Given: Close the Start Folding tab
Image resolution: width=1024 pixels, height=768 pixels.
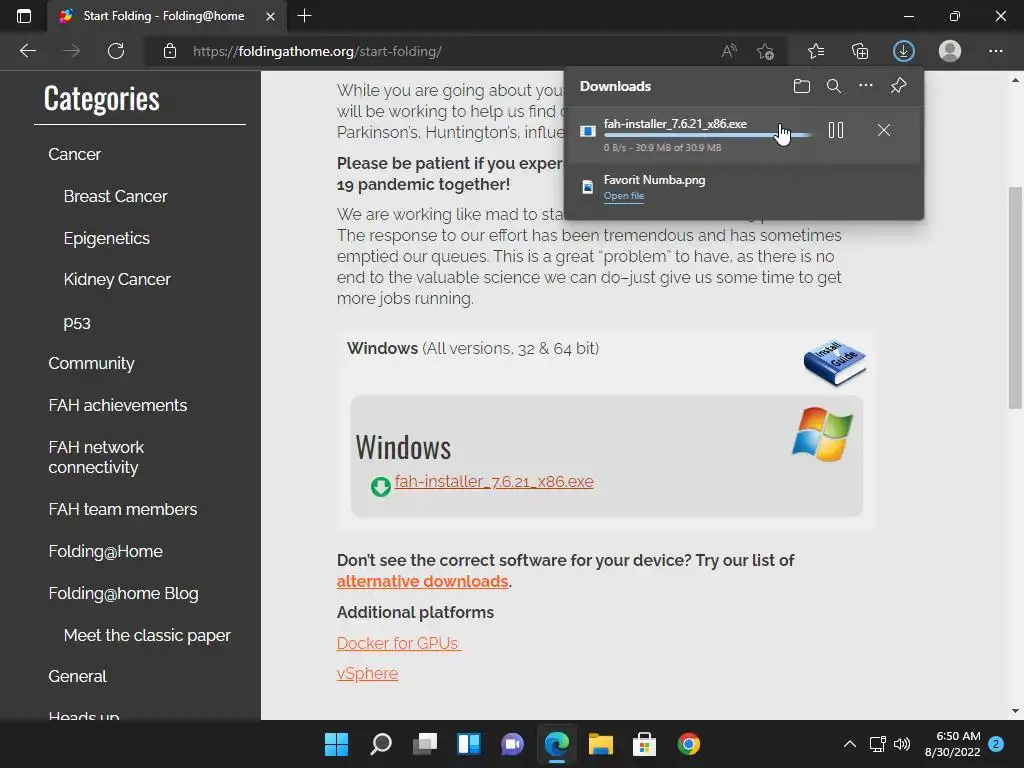Looking at the screenshot, I should coord(270,16).
